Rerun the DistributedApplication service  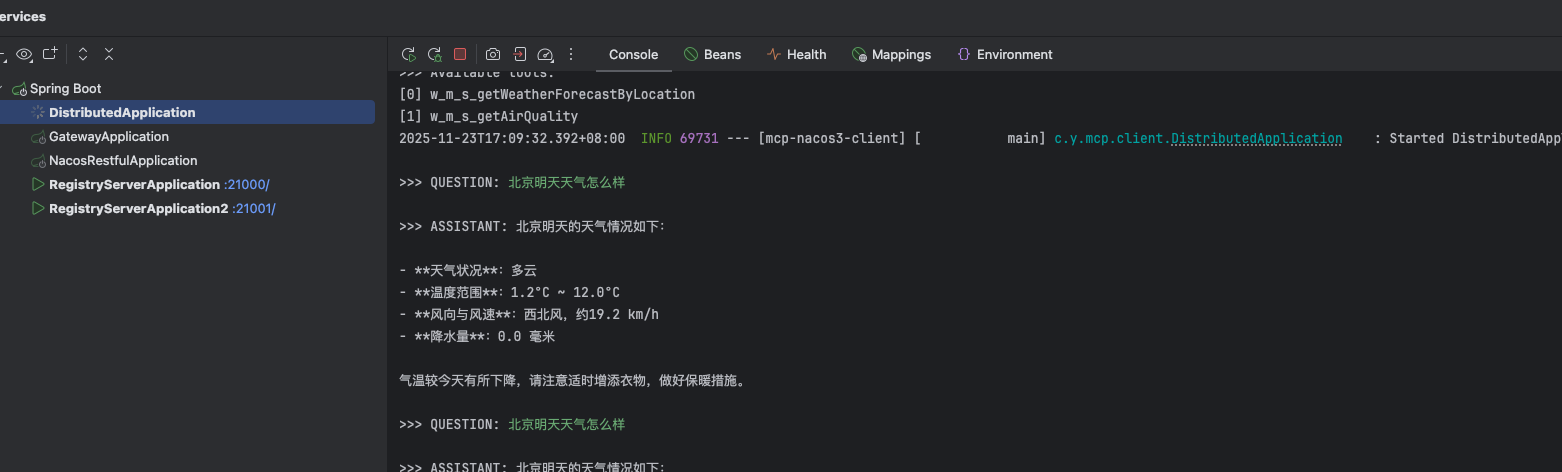point(408,55)
